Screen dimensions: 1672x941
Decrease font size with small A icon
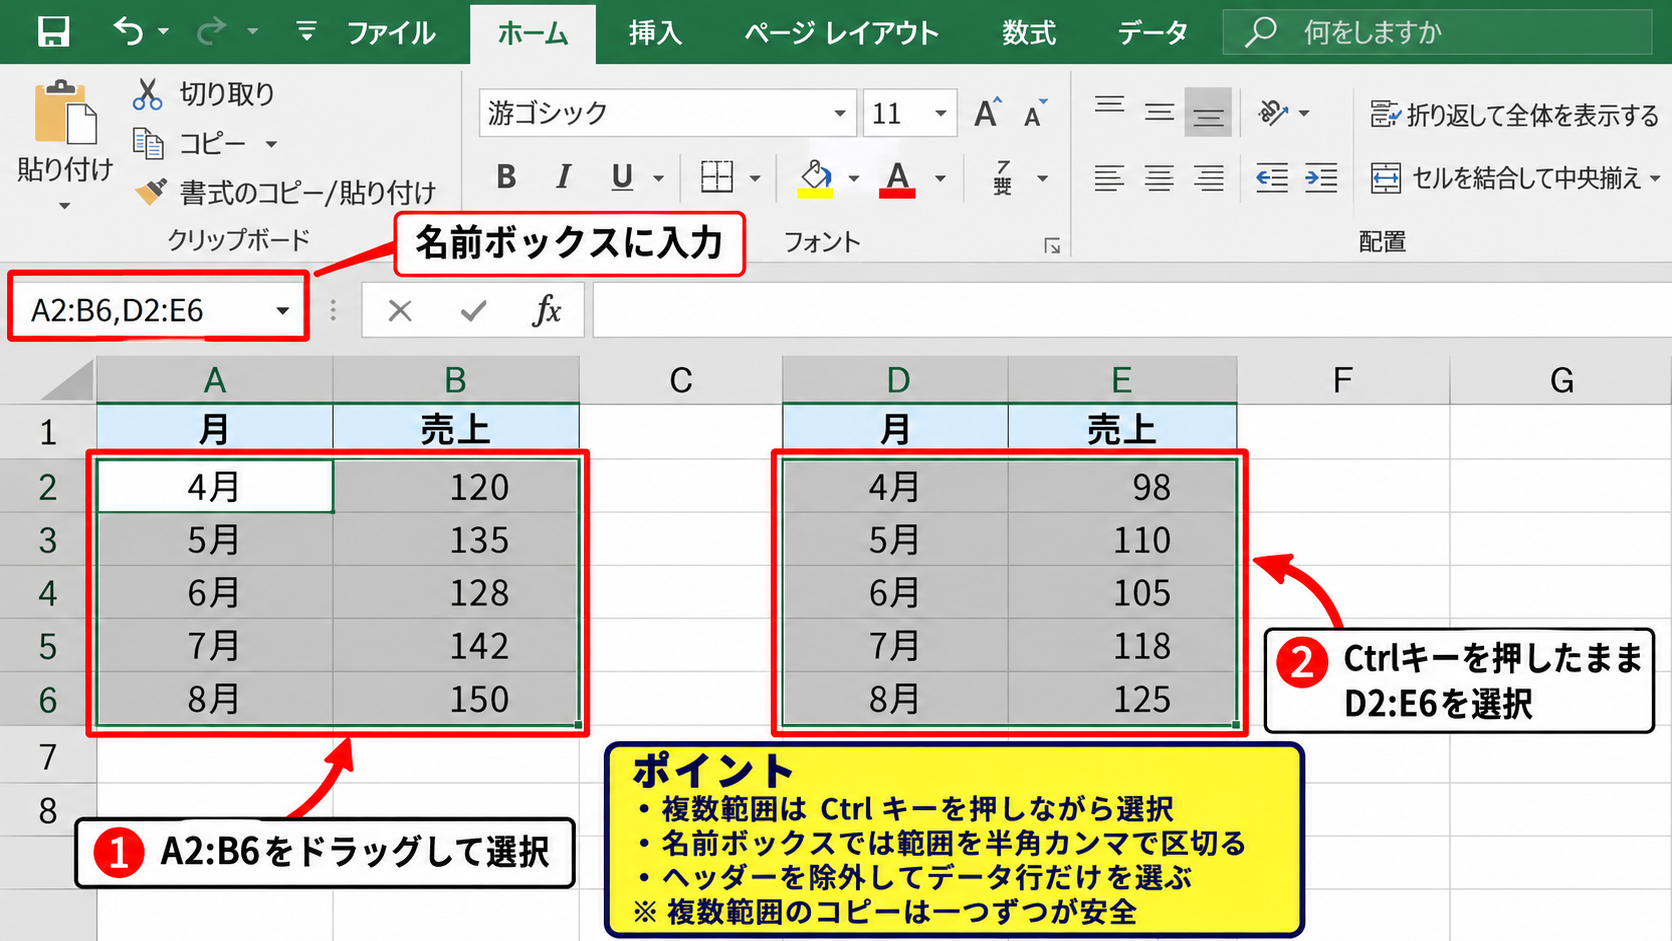point(1035,114)
